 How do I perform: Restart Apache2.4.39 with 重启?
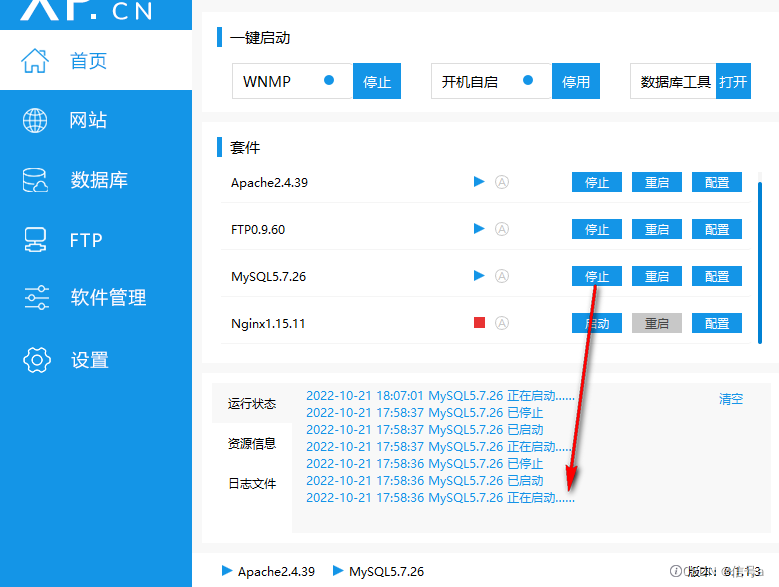657,182
